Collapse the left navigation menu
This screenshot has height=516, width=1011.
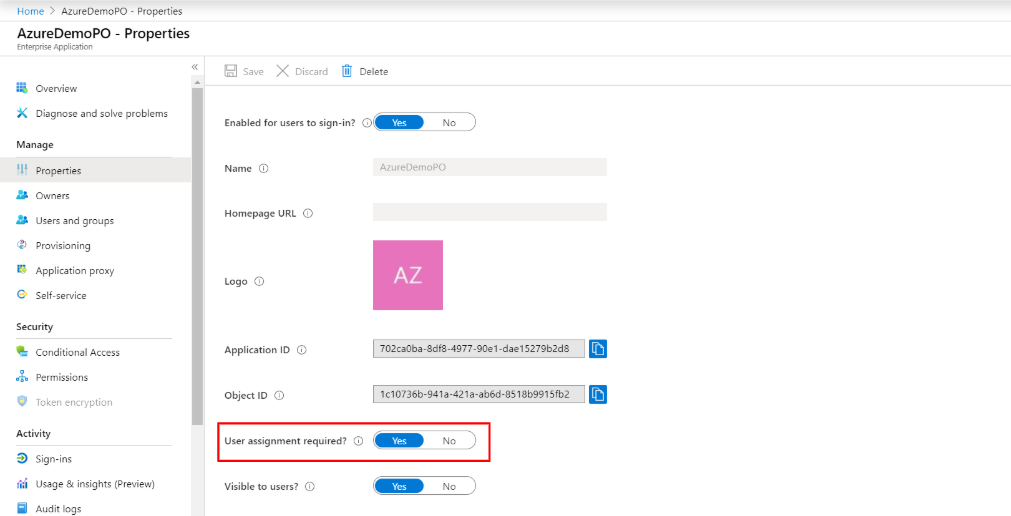point(195,67)
